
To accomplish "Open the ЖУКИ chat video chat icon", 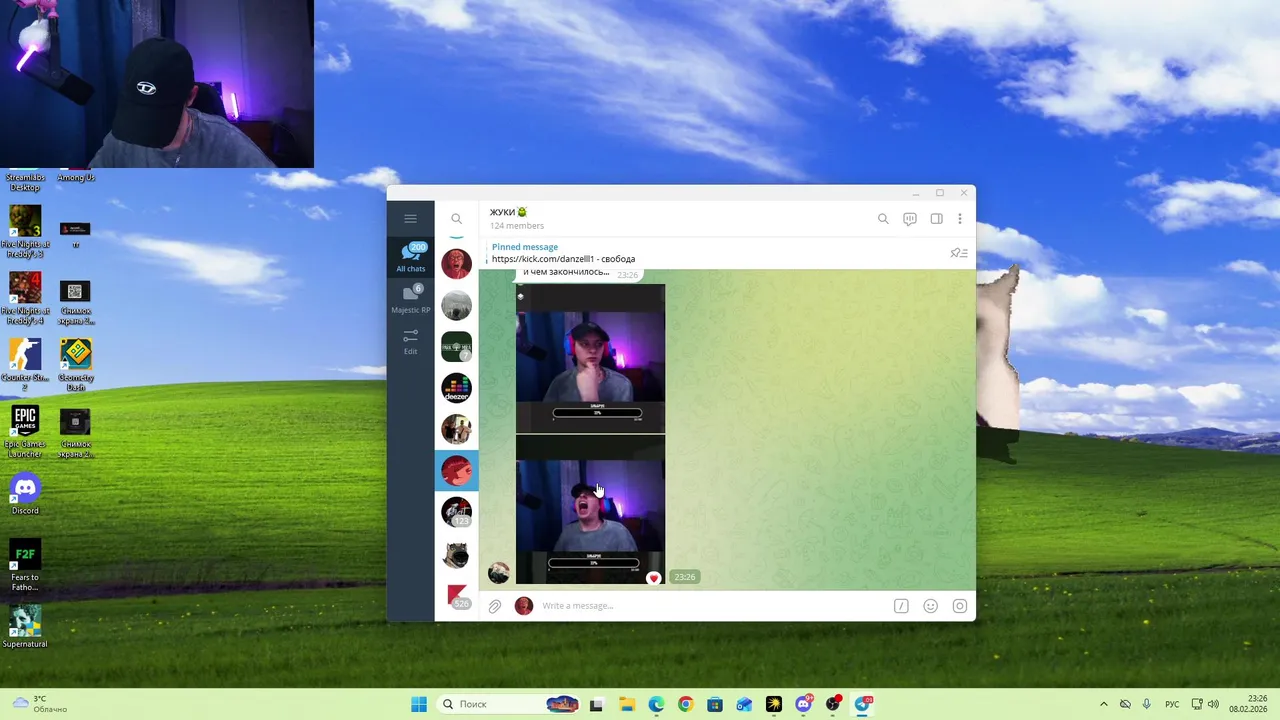I will (x=910, y=219).
